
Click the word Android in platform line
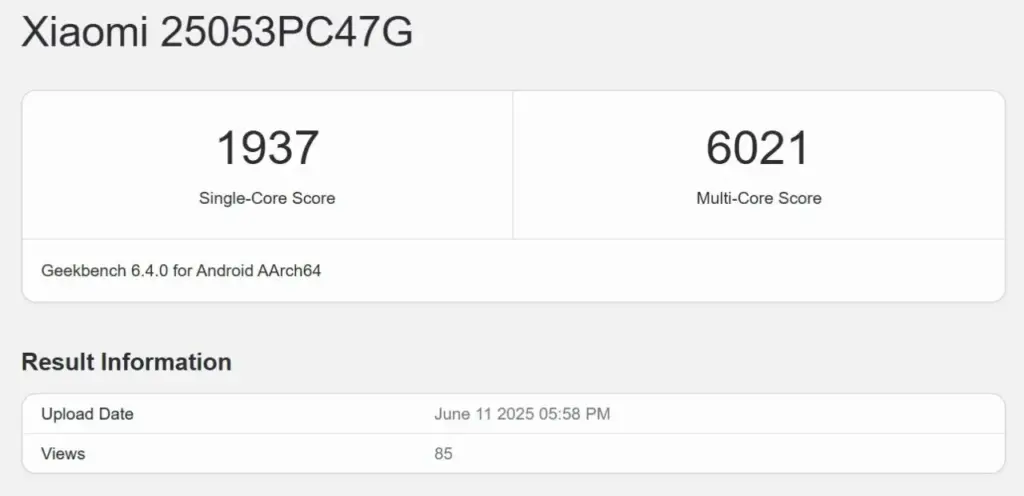pyautogui.click(x=223, y=270)
